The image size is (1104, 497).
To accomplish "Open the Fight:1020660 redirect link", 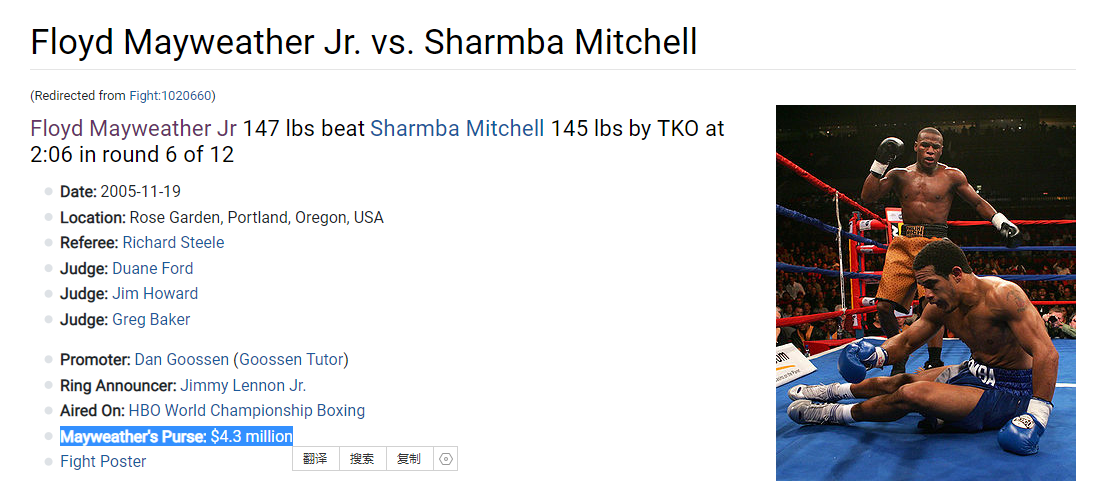I will click(170, 96).
